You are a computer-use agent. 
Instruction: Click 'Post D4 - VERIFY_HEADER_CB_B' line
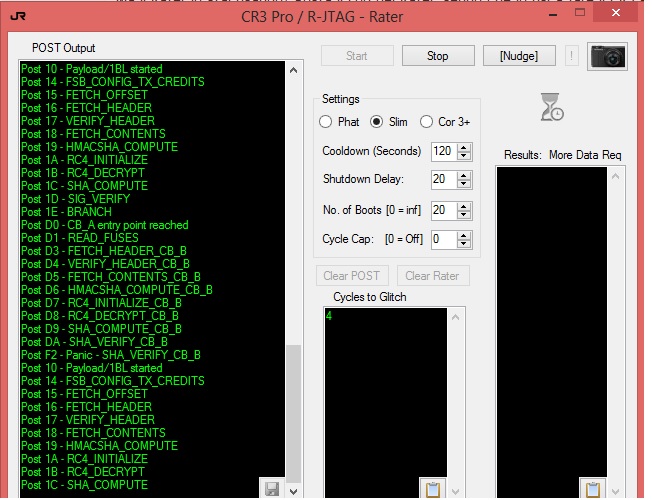106,264
